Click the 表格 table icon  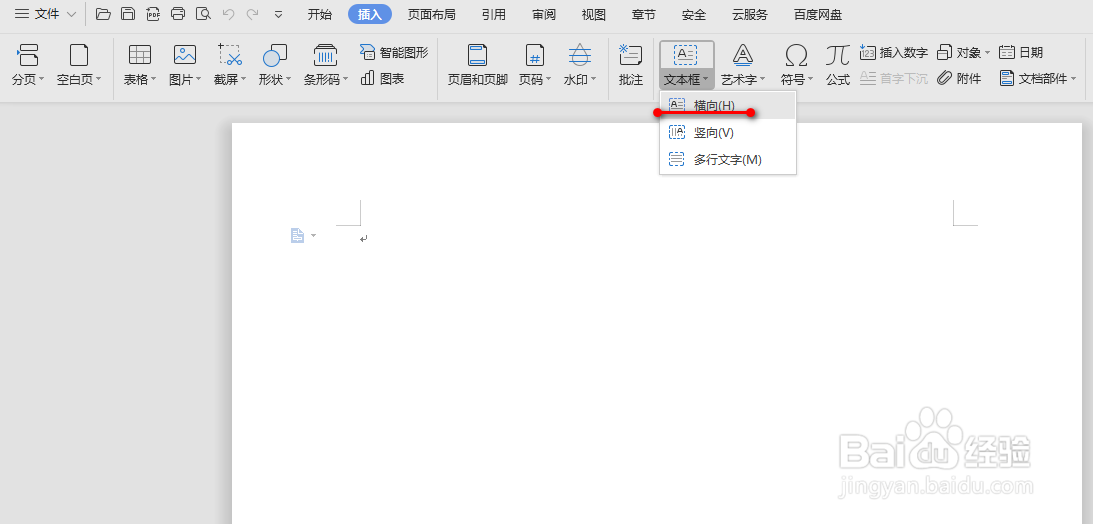pos(140,54)
